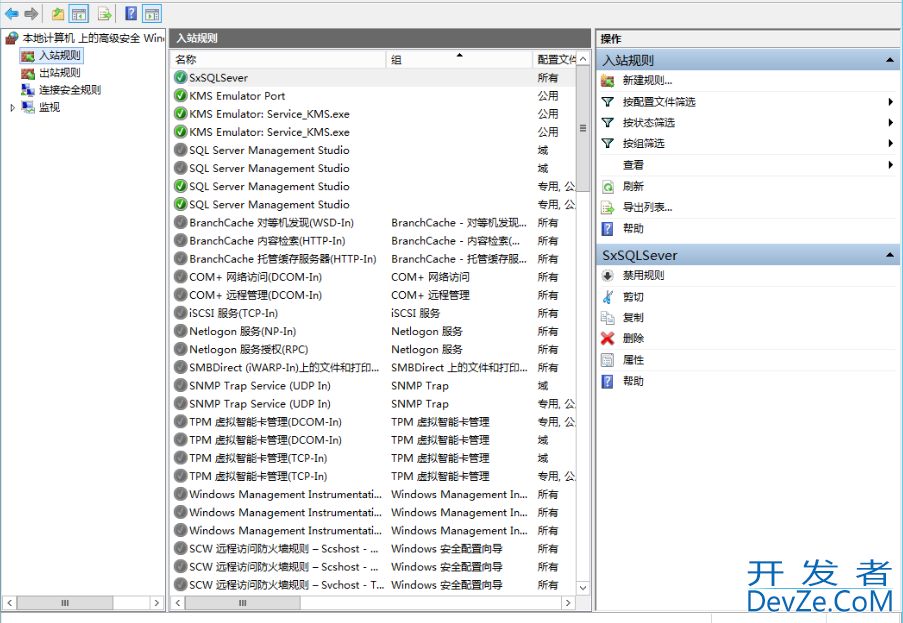
Task: Toggle the console tree pane toolbar icon
Action: pyautogui.click(x=79, y=13)
